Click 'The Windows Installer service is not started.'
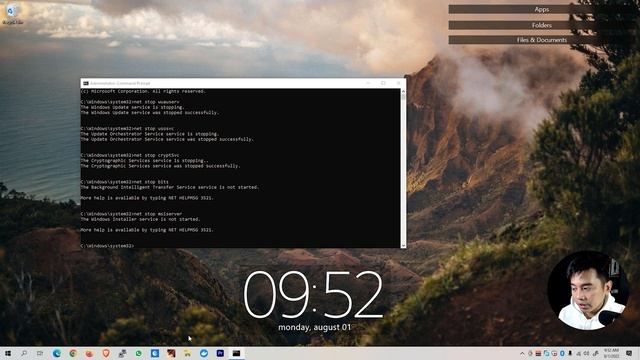The height and width of the screenshot is (360, 640). pos(140,219)
